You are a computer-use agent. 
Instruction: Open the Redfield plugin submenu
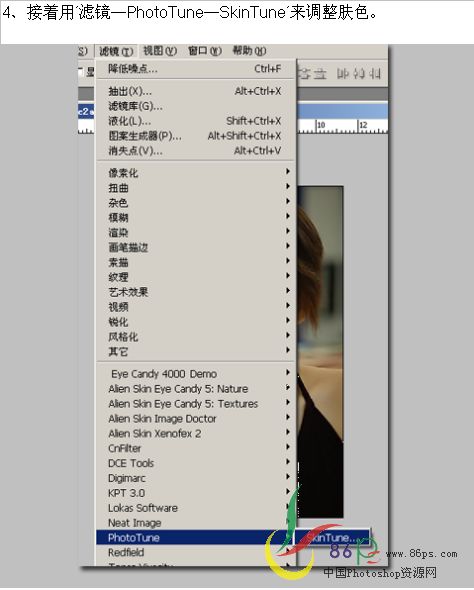(196, 552)
